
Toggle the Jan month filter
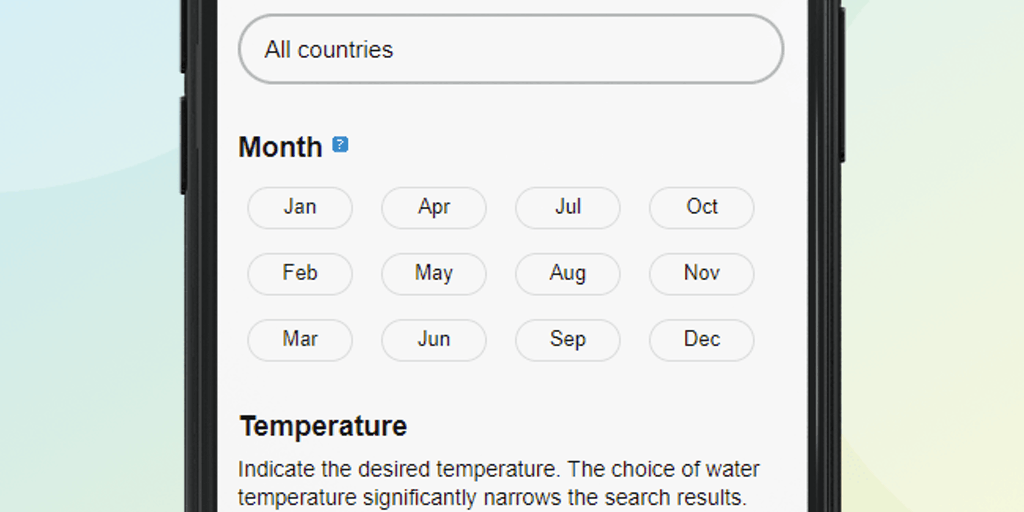[300, 207]
